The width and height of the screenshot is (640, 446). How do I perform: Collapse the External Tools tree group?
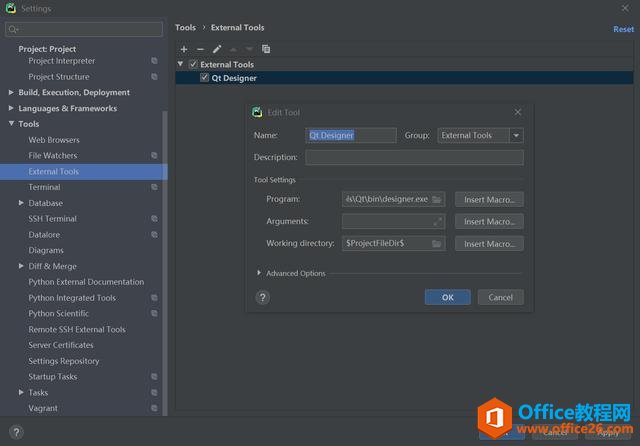click(180, 64)
